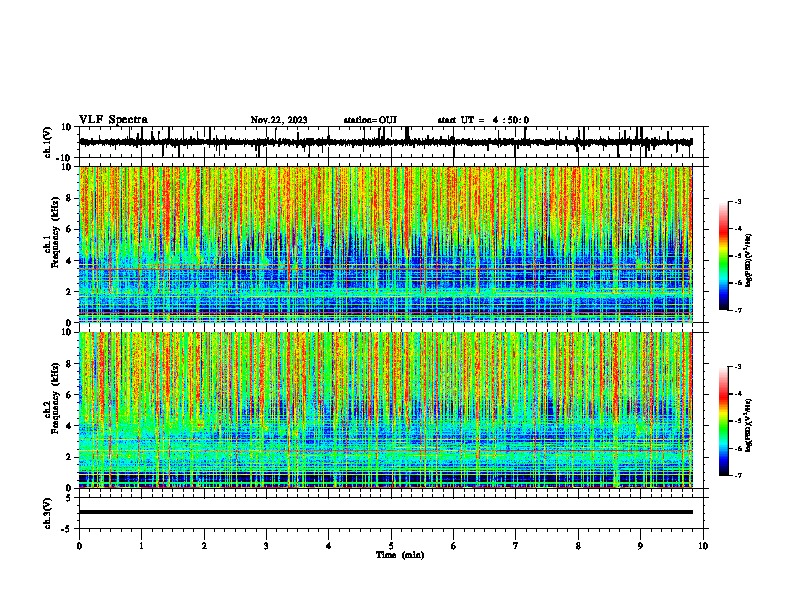Click the "-5" tick of the ch.3(V) axis

pos(67,529)
